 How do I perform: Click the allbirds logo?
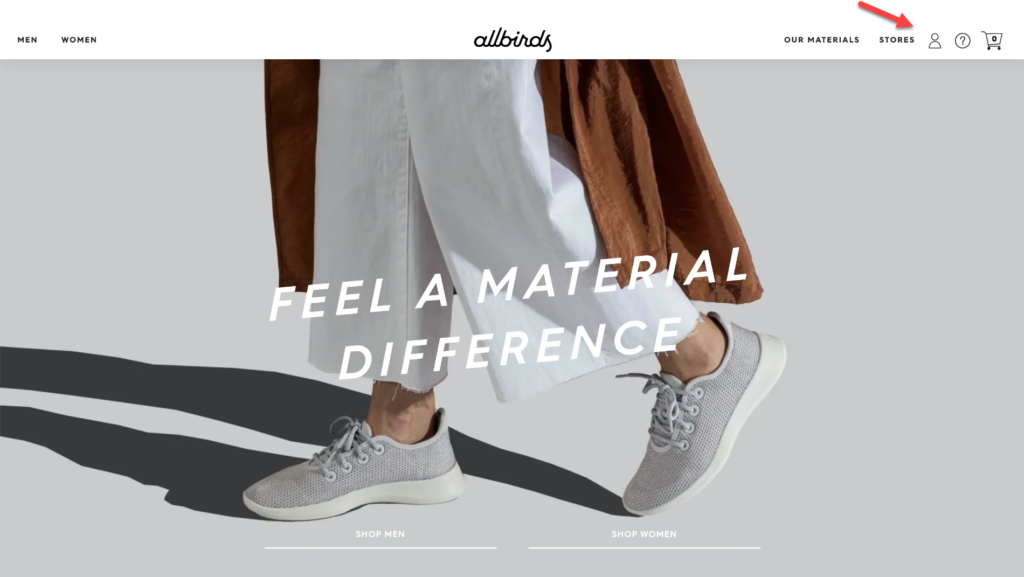(x=513, y=40)
